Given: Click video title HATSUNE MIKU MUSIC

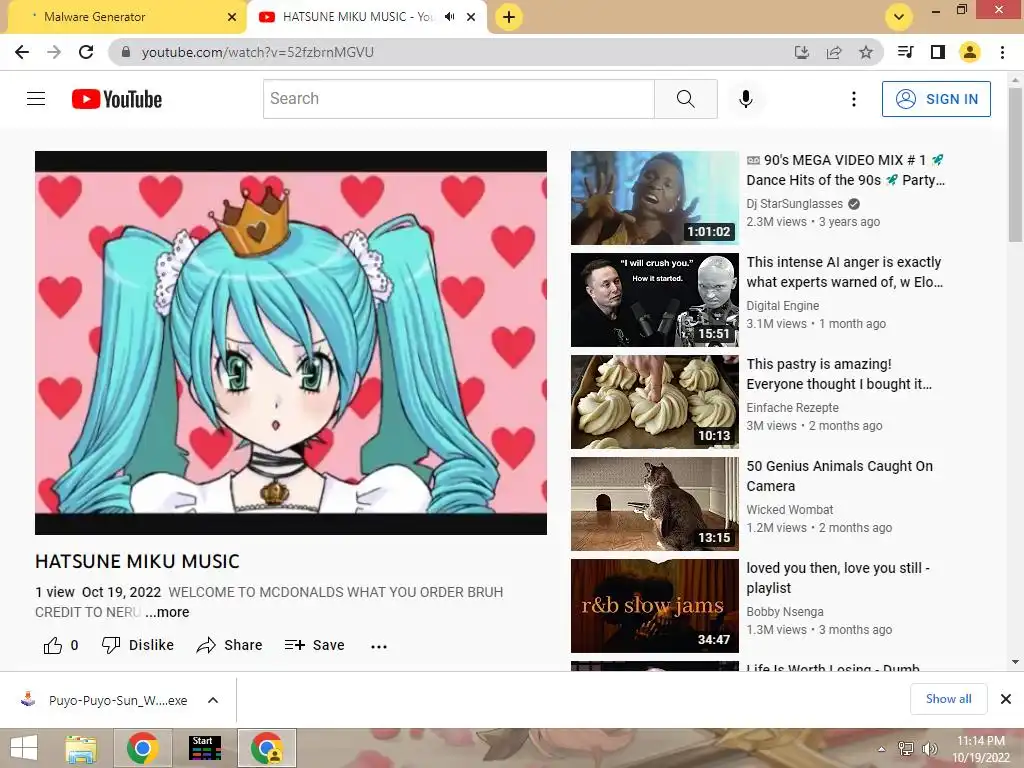Looking at the screenshot, I should tap(137, 562).
